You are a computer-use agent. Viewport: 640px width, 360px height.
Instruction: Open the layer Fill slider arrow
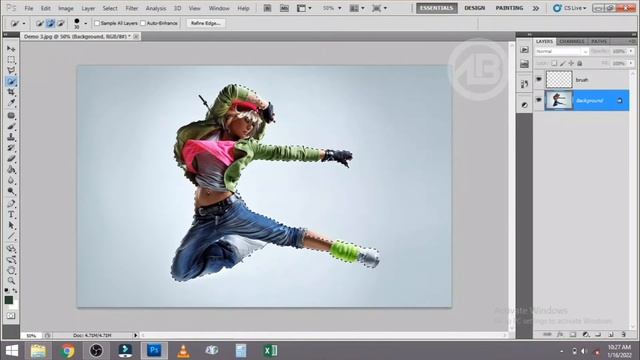tap(631, 63)
